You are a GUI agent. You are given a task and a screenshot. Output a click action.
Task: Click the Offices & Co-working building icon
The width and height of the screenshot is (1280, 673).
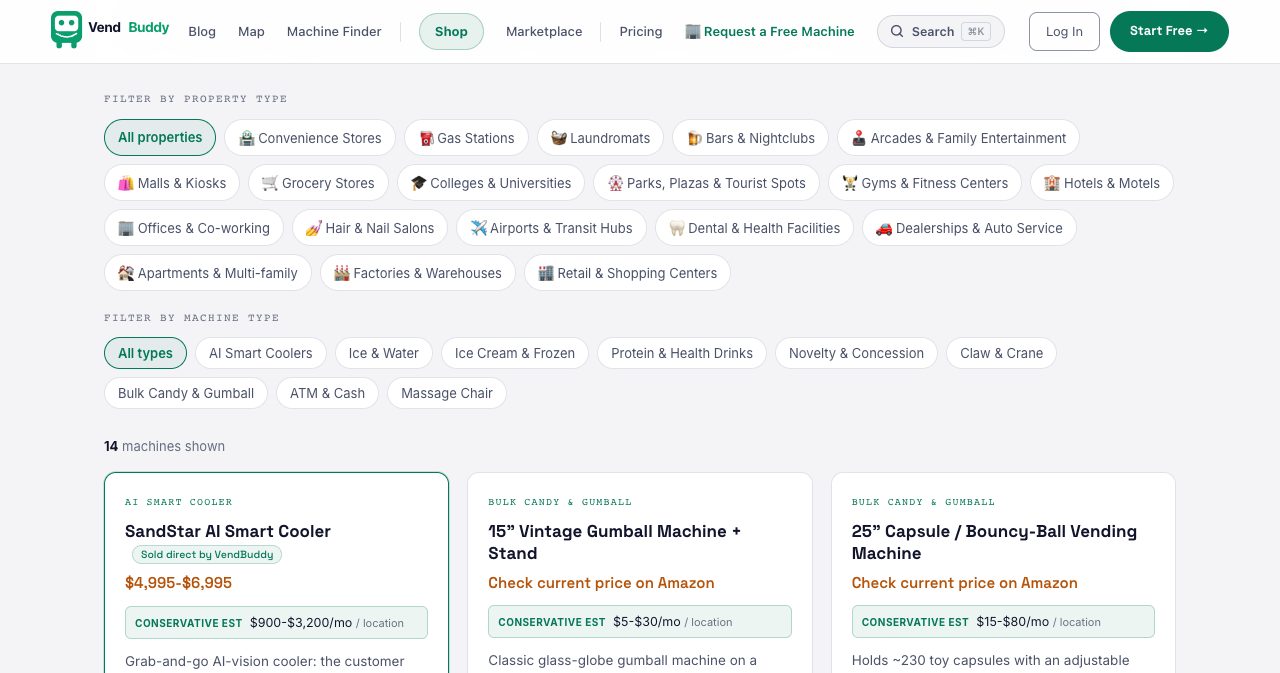126,228
